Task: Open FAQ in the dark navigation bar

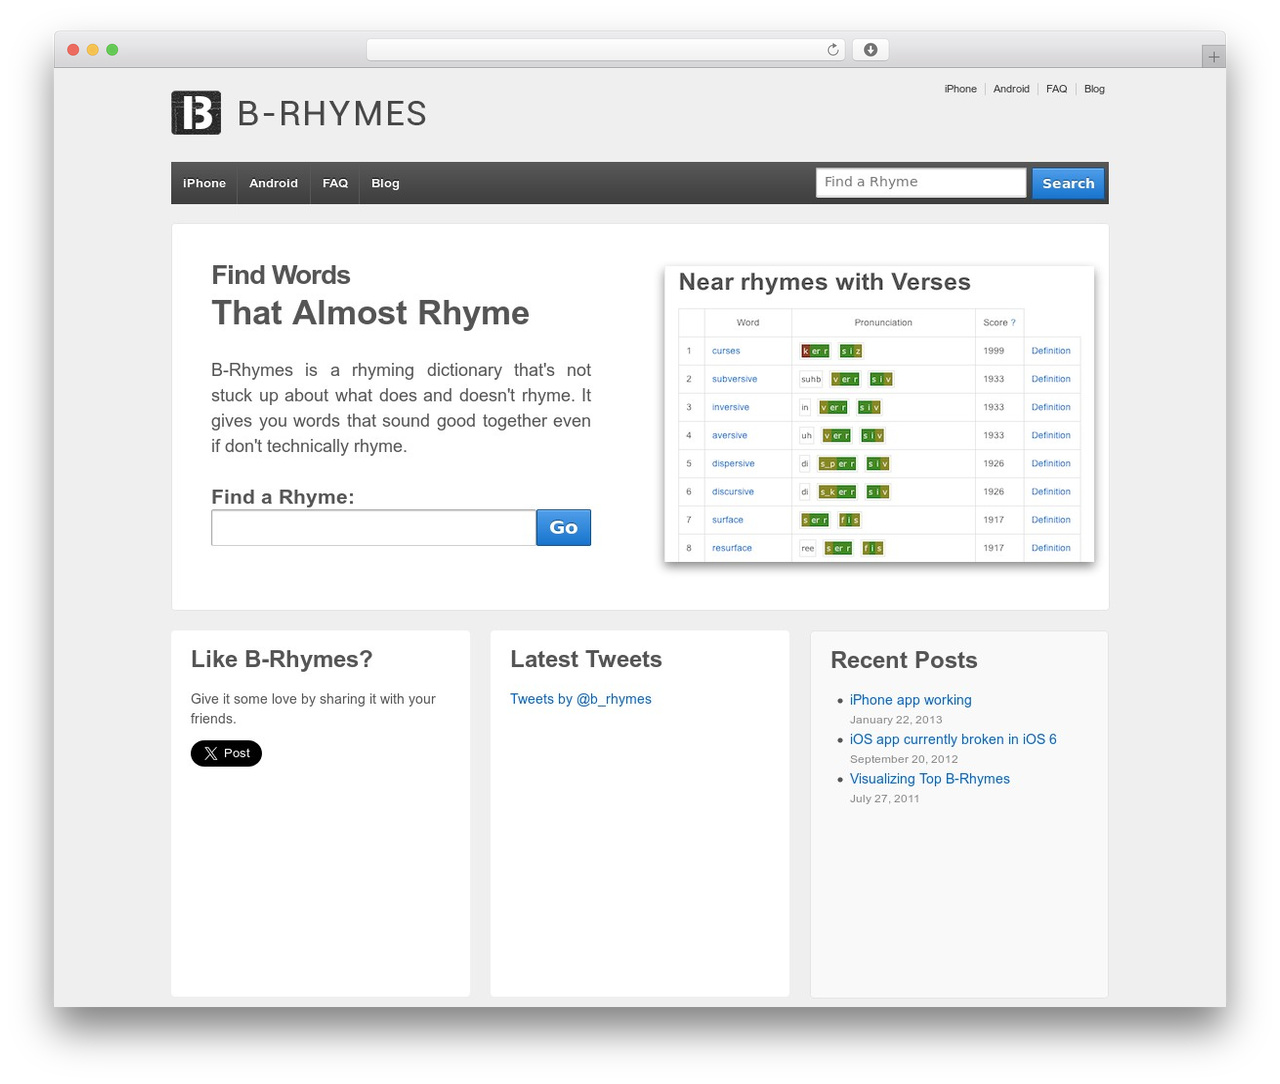Action: point(335,183)
